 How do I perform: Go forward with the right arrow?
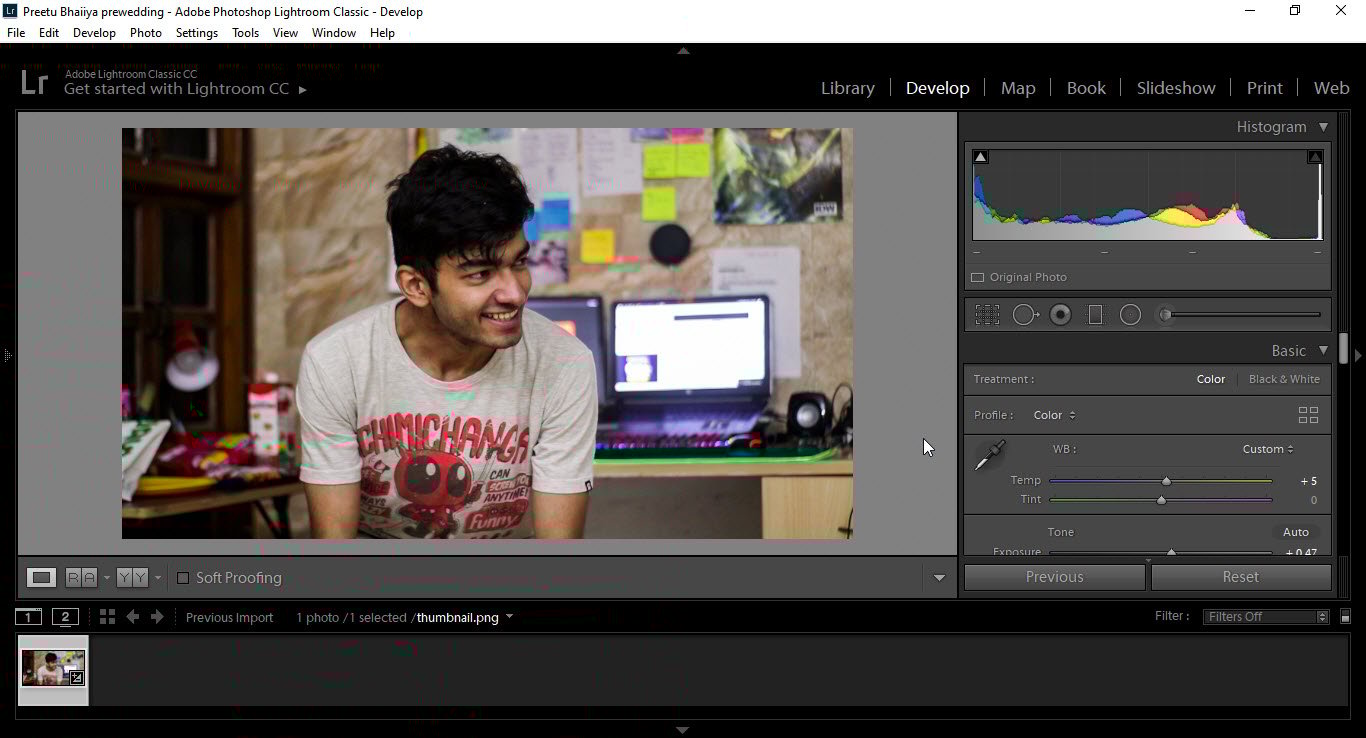pos(157,617)
